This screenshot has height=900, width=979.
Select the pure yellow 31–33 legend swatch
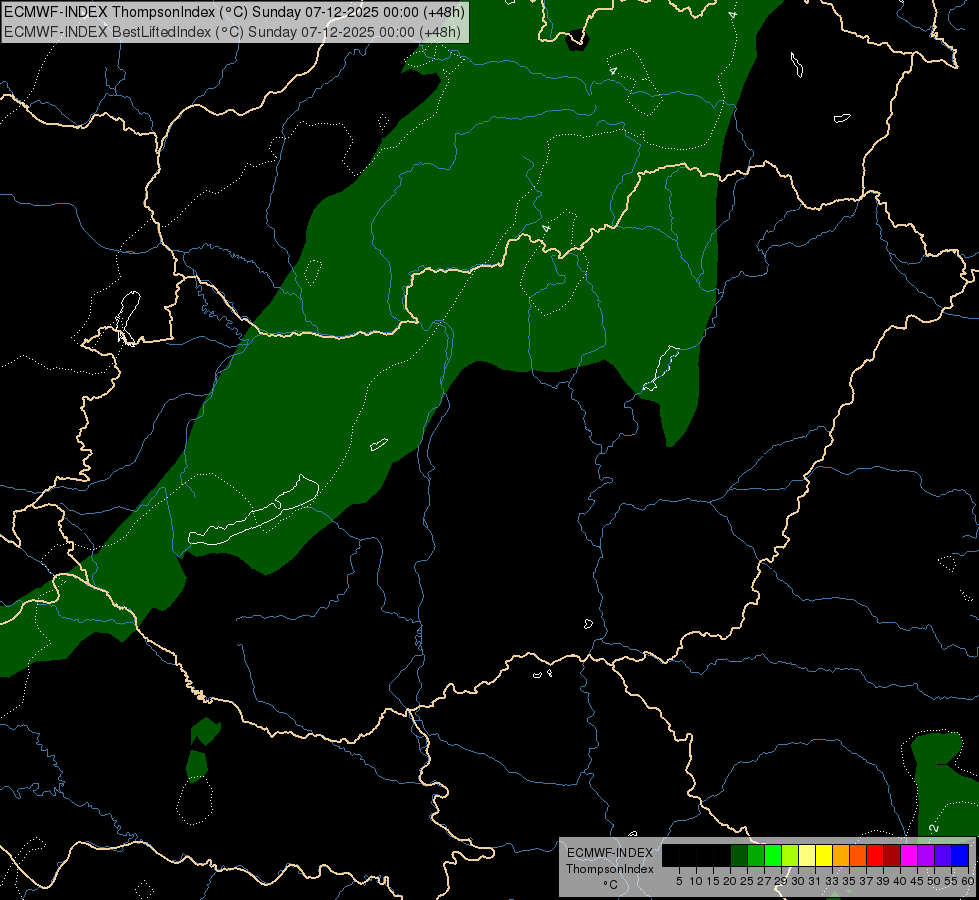(824, 855)
